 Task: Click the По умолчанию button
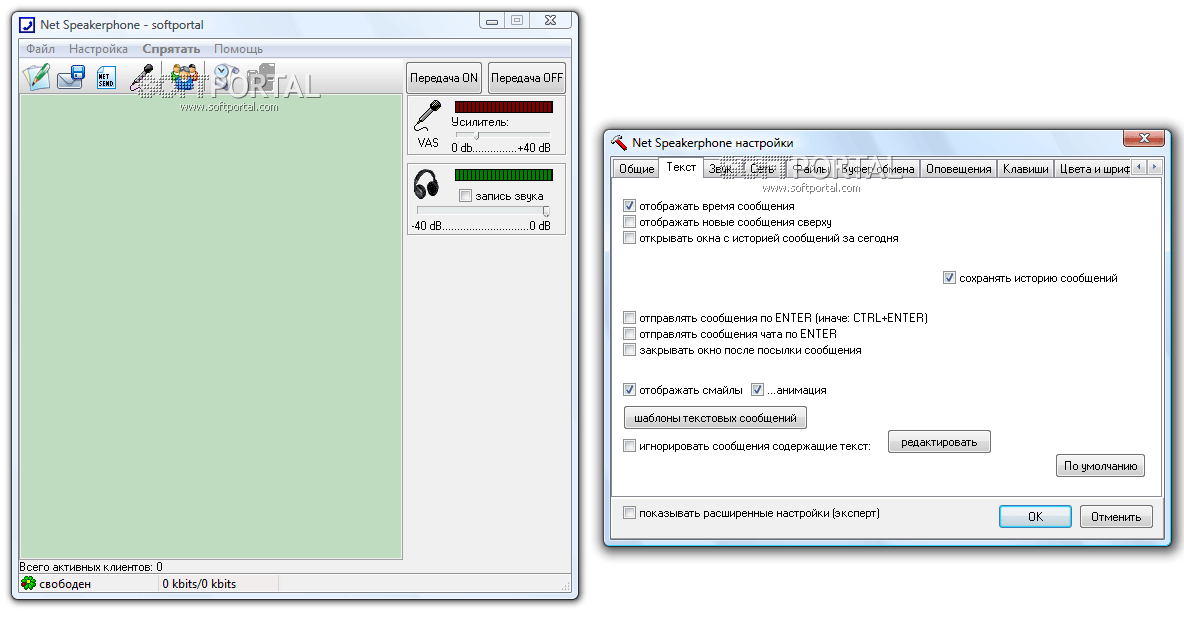pyautogui.click(x=1100, y=466)
